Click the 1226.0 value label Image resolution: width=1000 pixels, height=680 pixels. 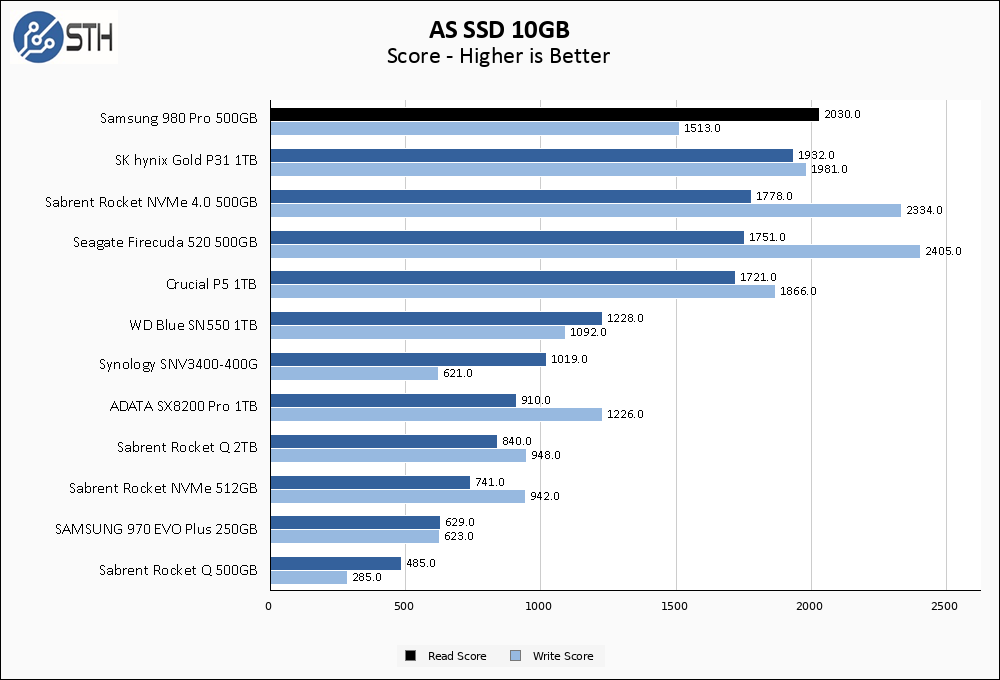click(625, 414)
